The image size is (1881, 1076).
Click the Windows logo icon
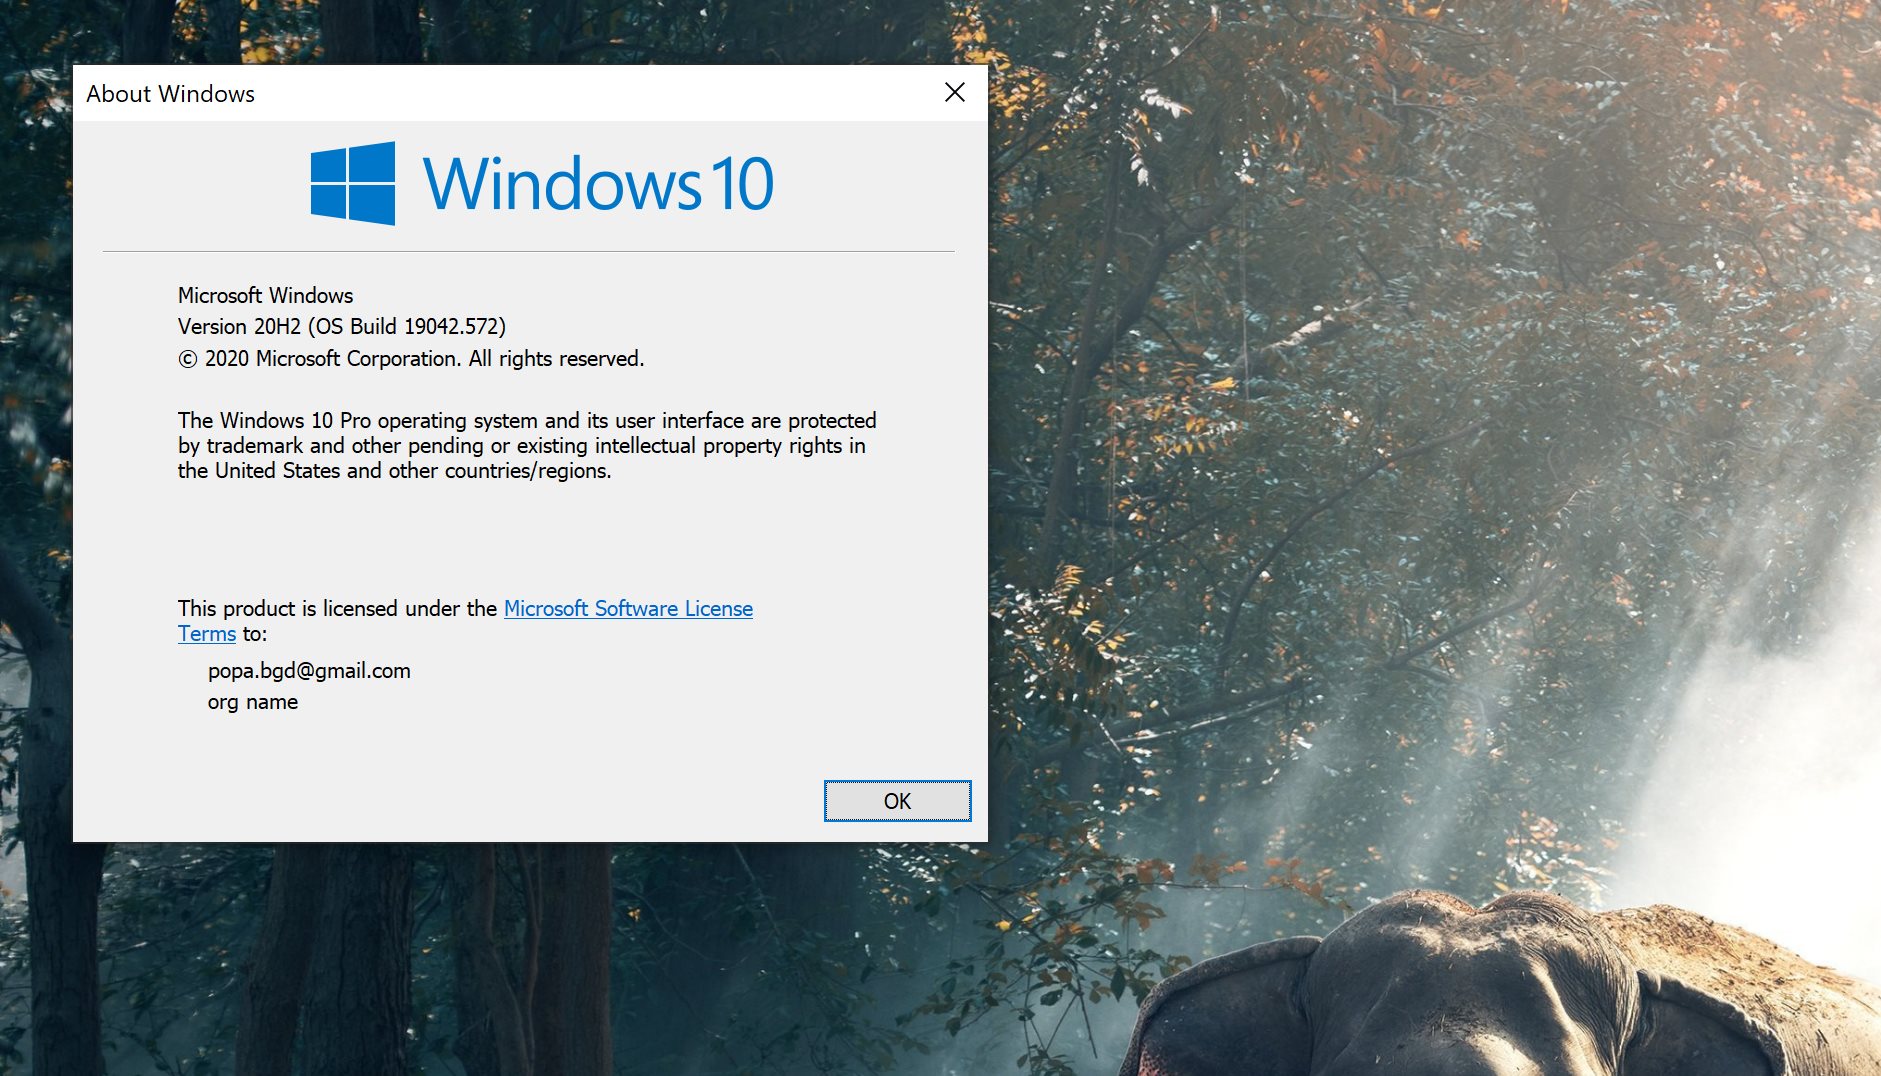353,183
